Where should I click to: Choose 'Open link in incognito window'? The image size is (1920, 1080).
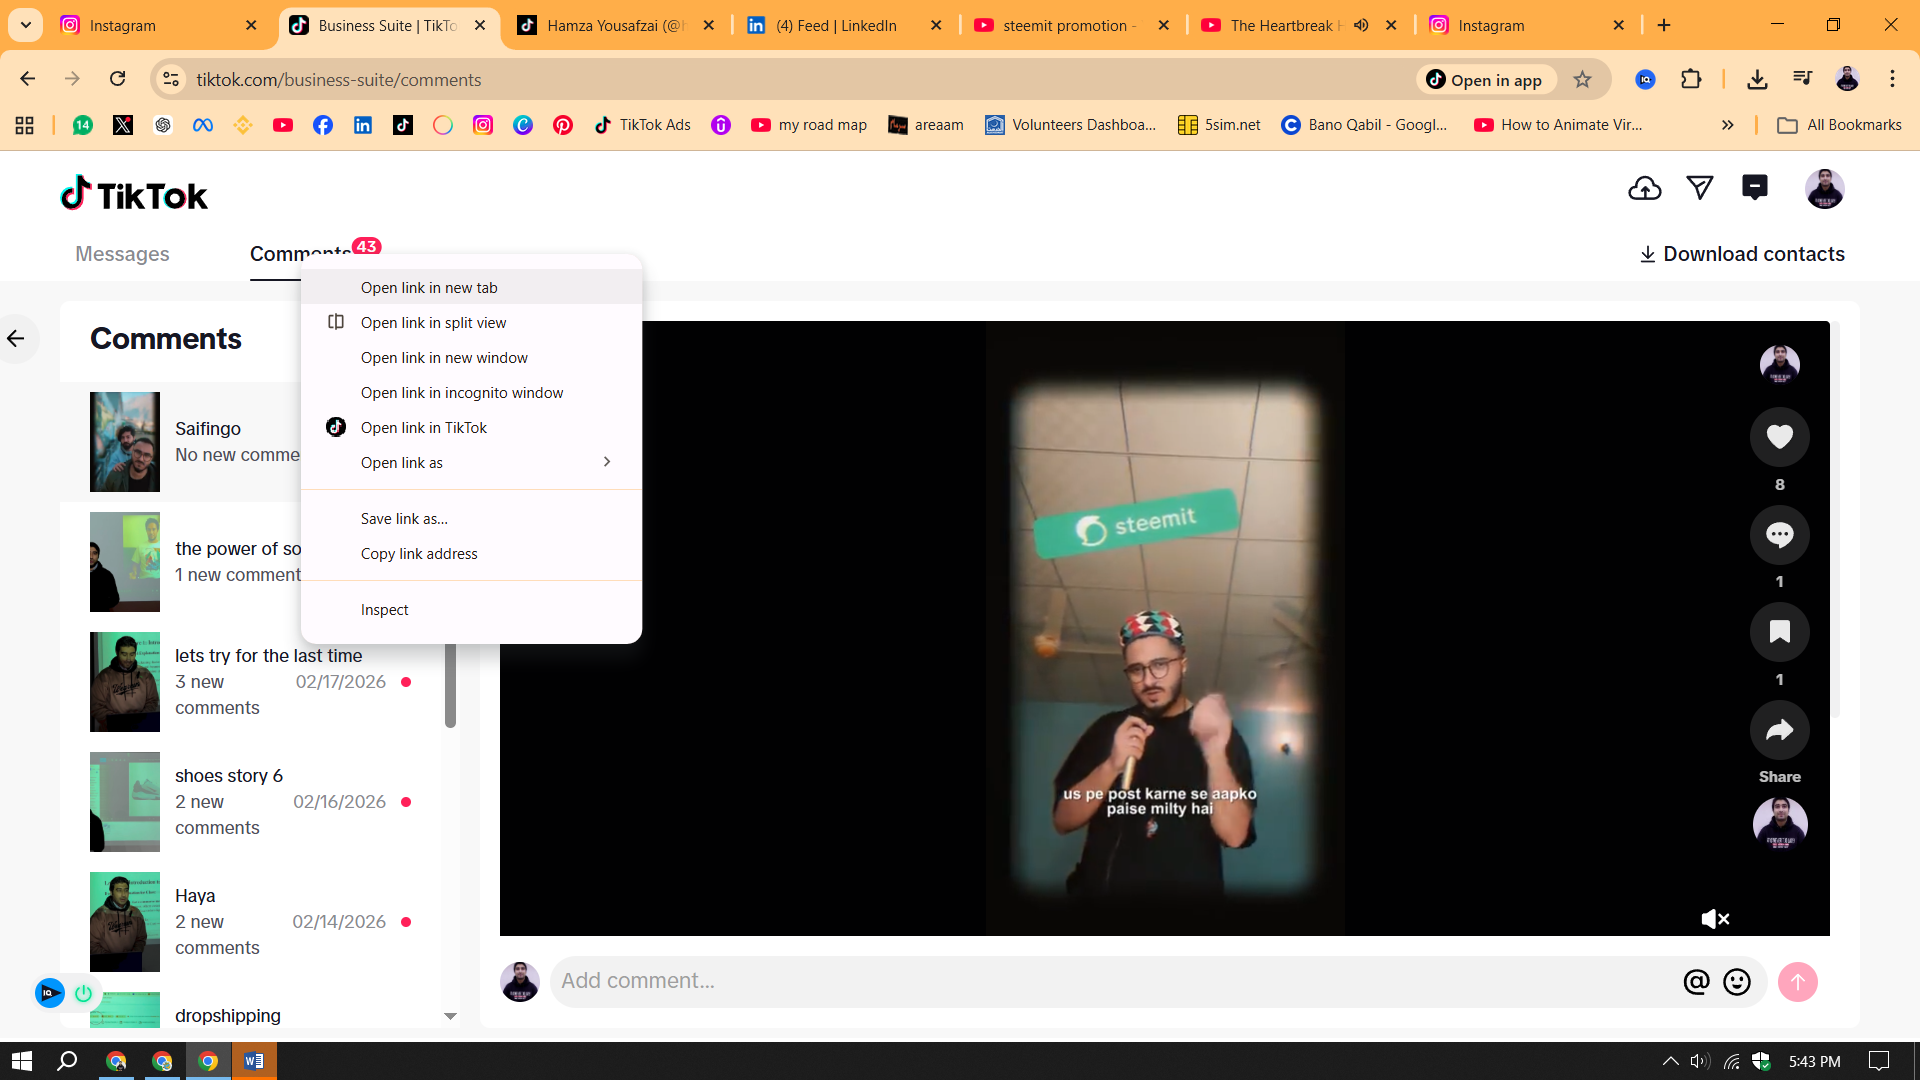tap(461, 393)
